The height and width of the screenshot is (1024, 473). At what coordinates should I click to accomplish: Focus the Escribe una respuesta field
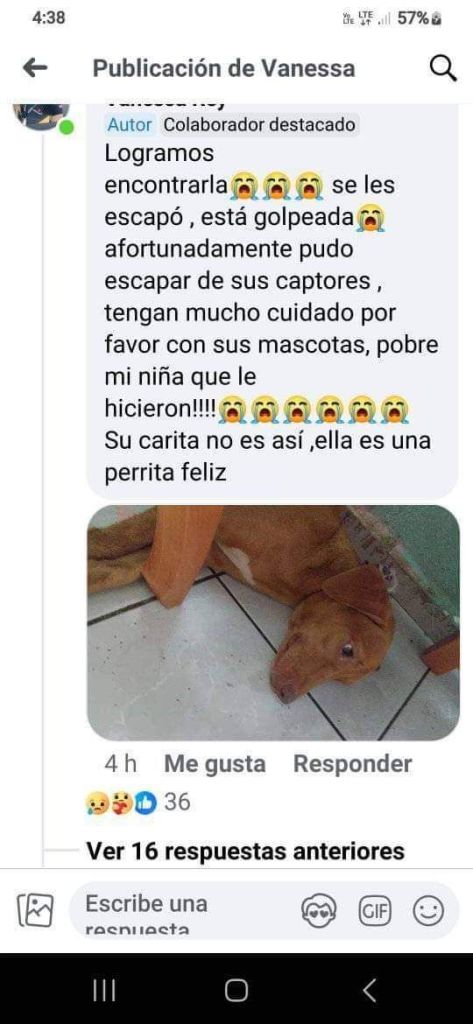click(x=184, y=910)
